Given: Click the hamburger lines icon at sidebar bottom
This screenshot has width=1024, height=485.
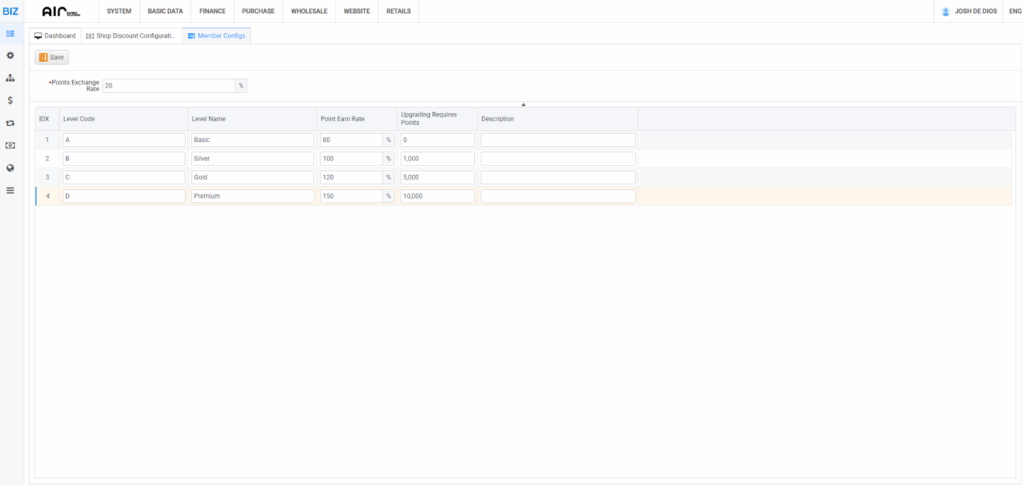Looking at the screenshot, I should click(10, 190).
